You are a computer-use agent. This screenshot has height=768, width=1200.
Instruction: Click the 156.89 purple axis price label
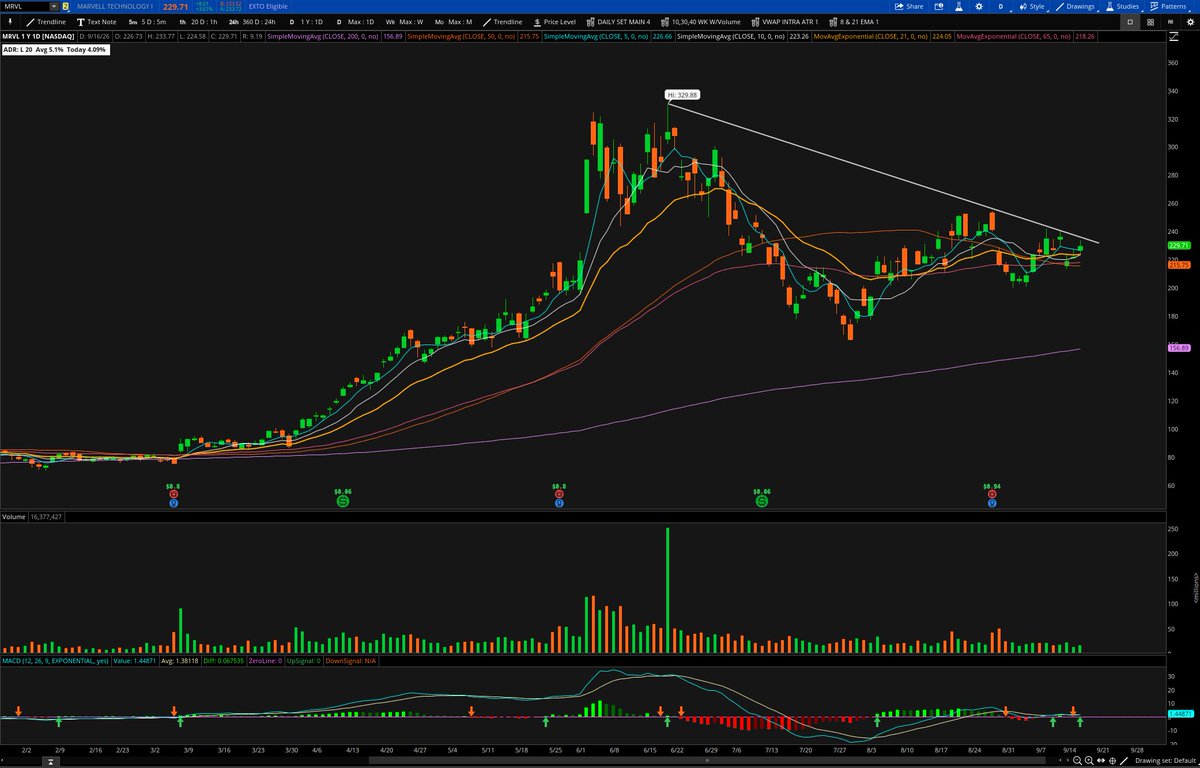coord(1179,347)
